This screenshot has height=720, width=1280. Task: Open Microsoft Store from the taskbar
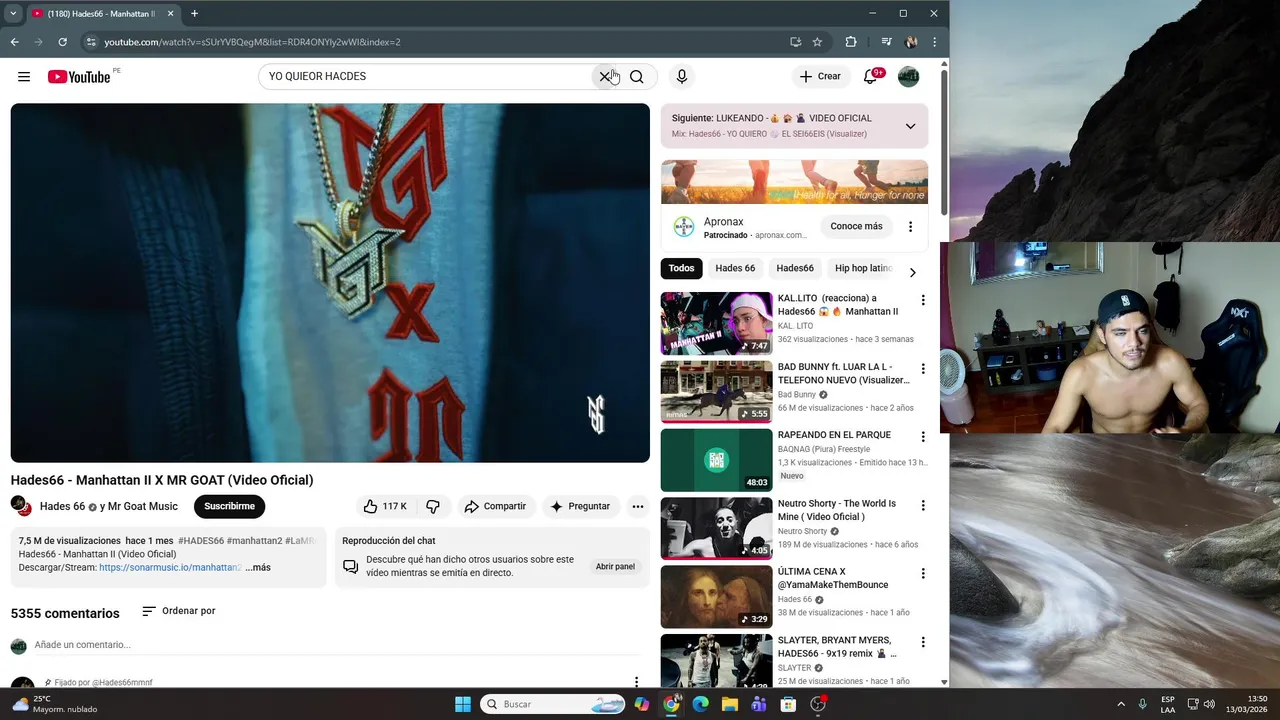pyautogui.click(x=788, y=704)
